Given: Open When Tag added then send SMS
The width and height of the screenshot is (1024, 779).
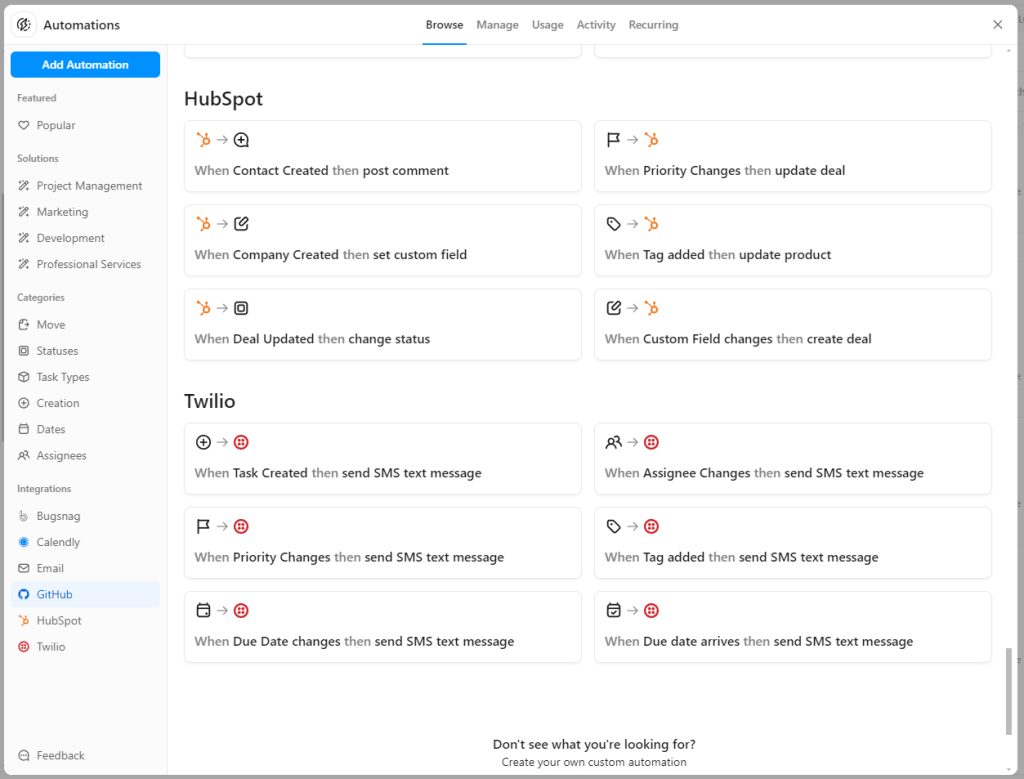Looking at the screenshot, I should point(793,543).
